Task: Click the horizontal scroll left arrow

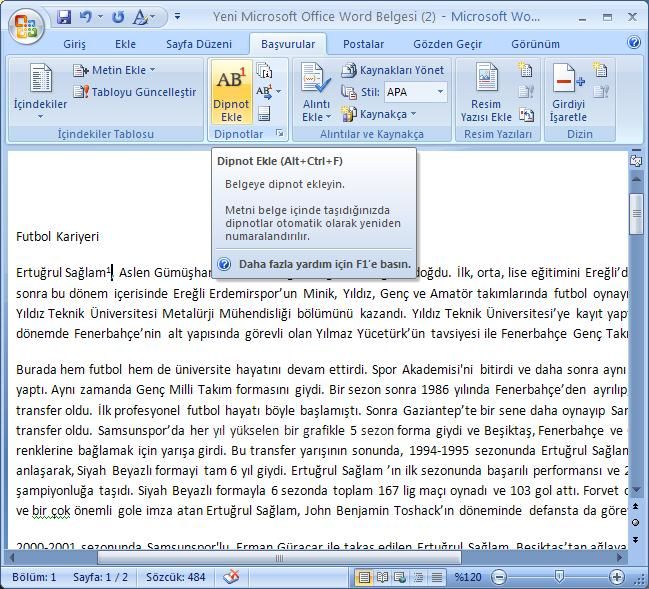Action: click(12, 558)
